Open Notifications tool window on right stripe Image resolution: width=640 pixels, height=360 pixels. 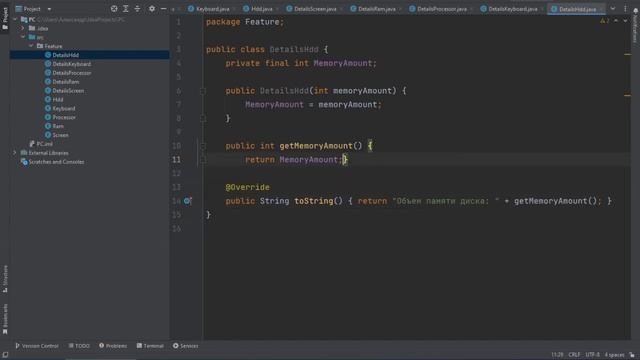click(635, 25)
